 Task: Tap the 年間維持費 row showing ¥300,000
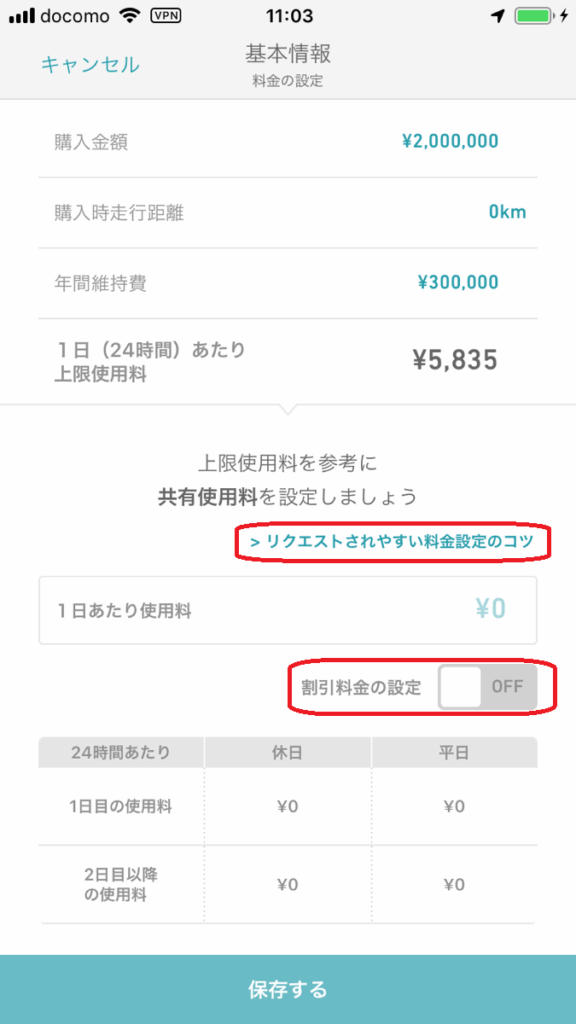point(288,283)
